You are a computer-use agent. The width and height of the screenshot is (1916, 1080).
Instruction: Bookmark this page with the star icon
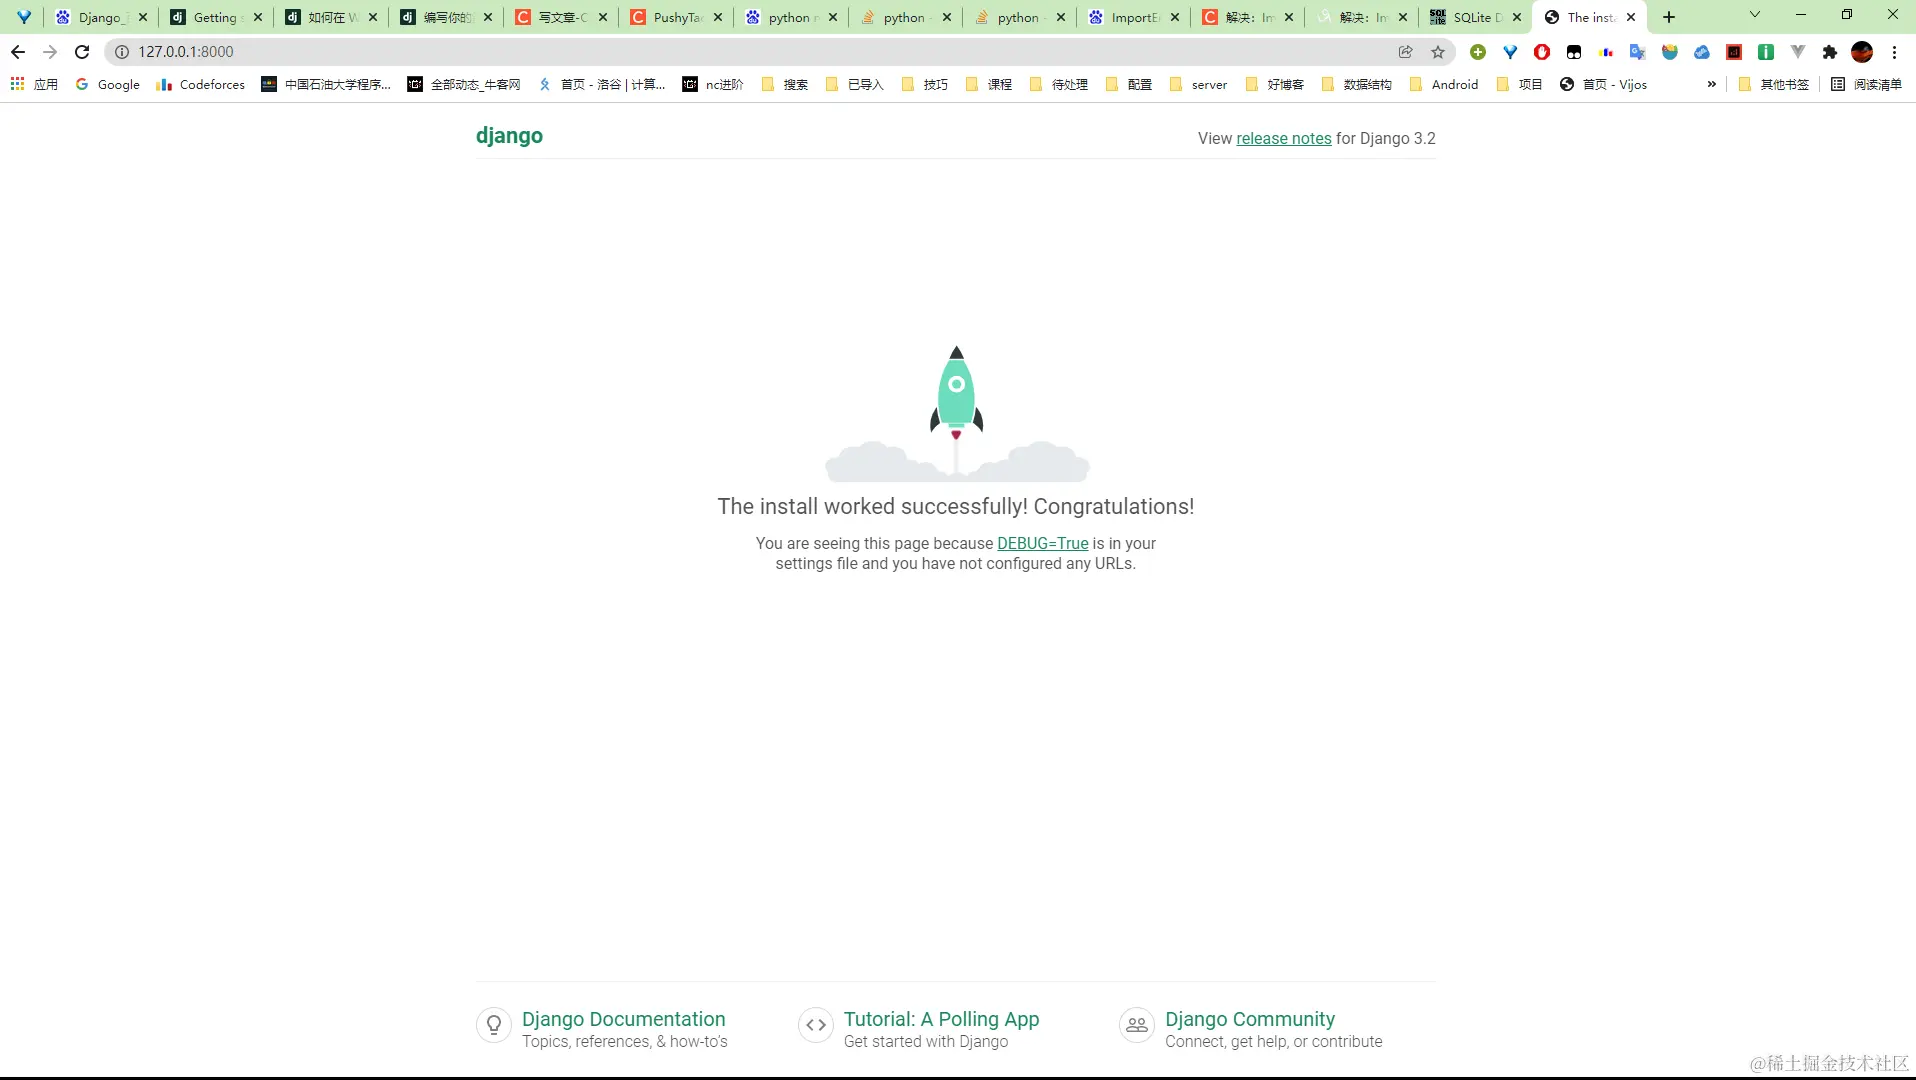click(1438, 52)
